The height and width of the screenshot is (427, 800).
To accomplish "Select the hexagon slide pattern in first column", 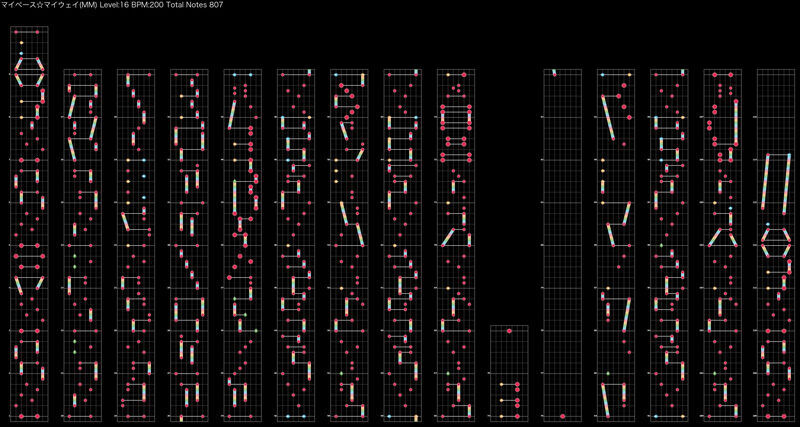I will pyautogui.click(x=28, y=71).
